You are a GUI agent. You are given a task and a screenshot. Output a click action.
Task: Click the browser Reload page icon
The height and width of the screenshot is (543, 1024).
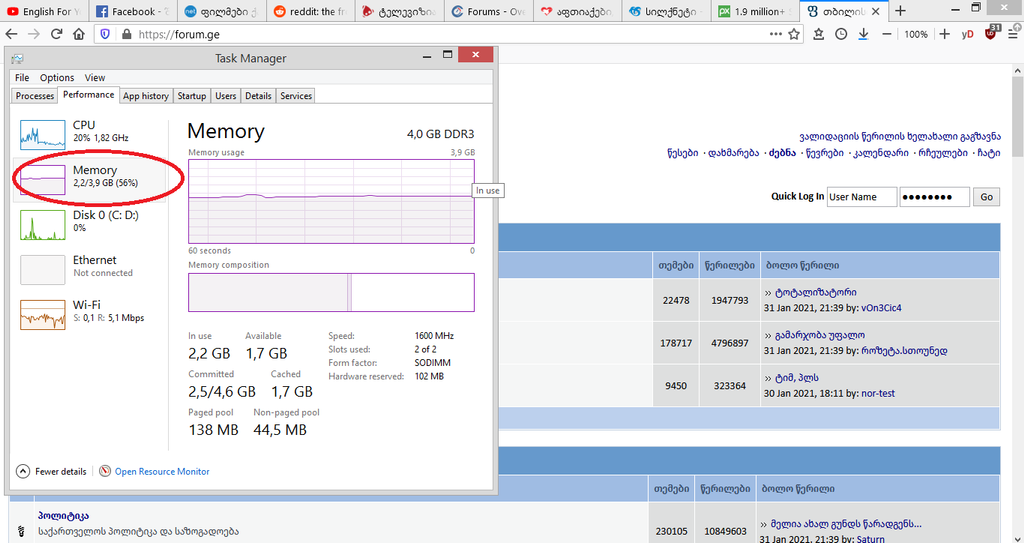pos(55,33)
